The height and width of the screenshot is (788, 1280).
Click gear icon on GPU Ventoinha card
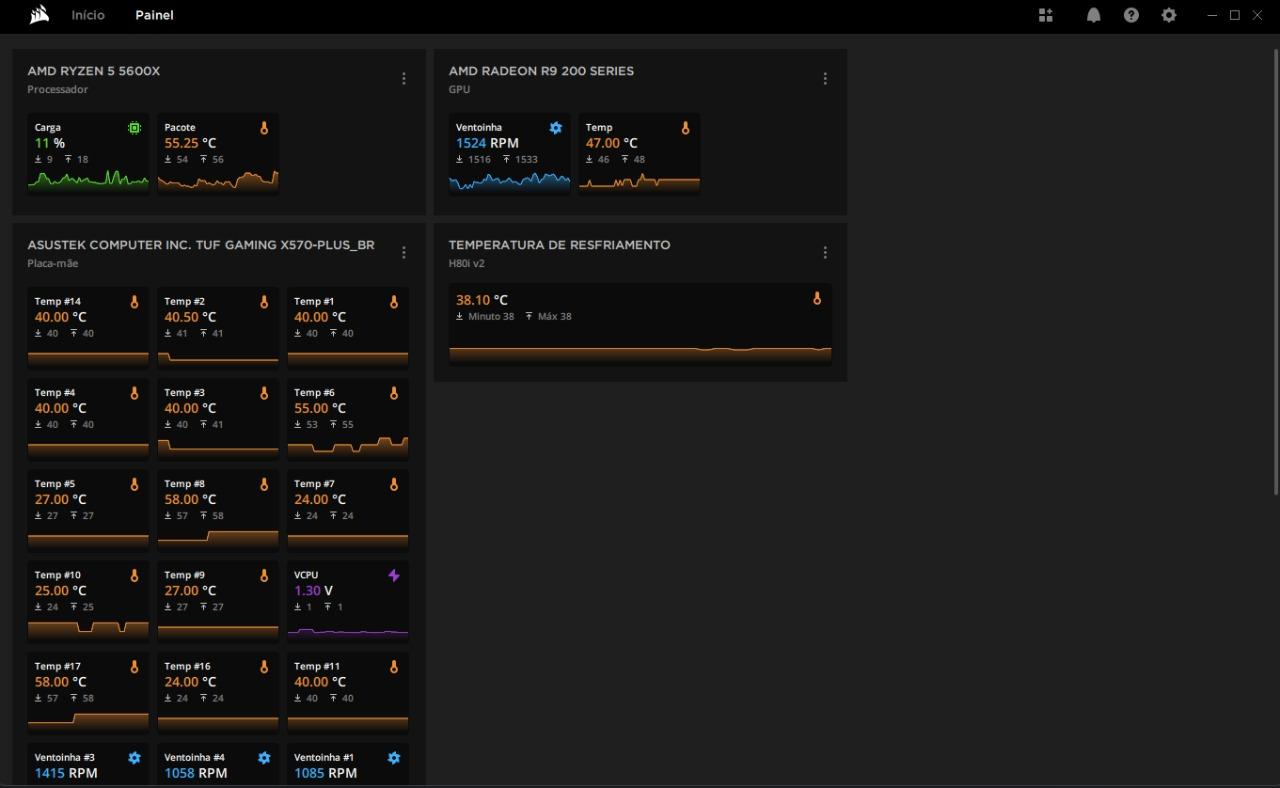coord(556,128)
